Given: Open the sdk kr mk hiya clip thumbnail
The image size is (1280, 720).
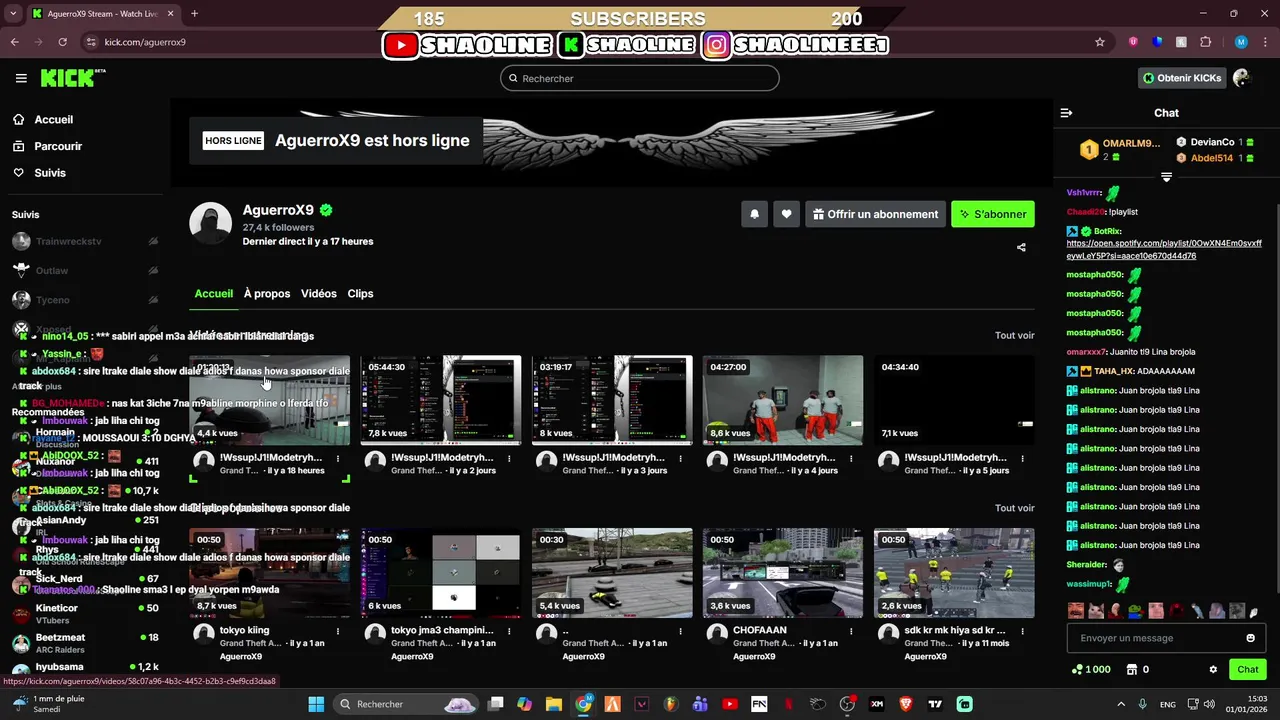Looking at the screenshot, I should (954, 573).
